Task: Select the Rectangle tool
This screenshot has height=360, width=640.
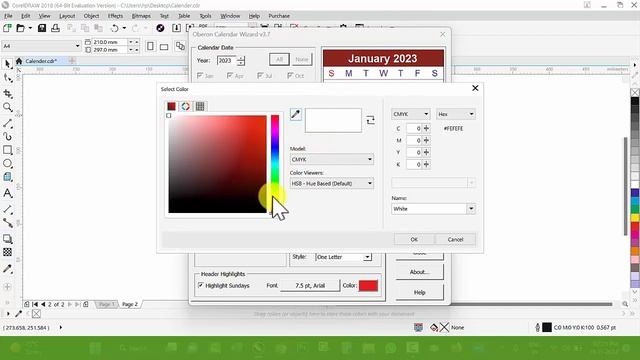Action: tap(7, 150)
